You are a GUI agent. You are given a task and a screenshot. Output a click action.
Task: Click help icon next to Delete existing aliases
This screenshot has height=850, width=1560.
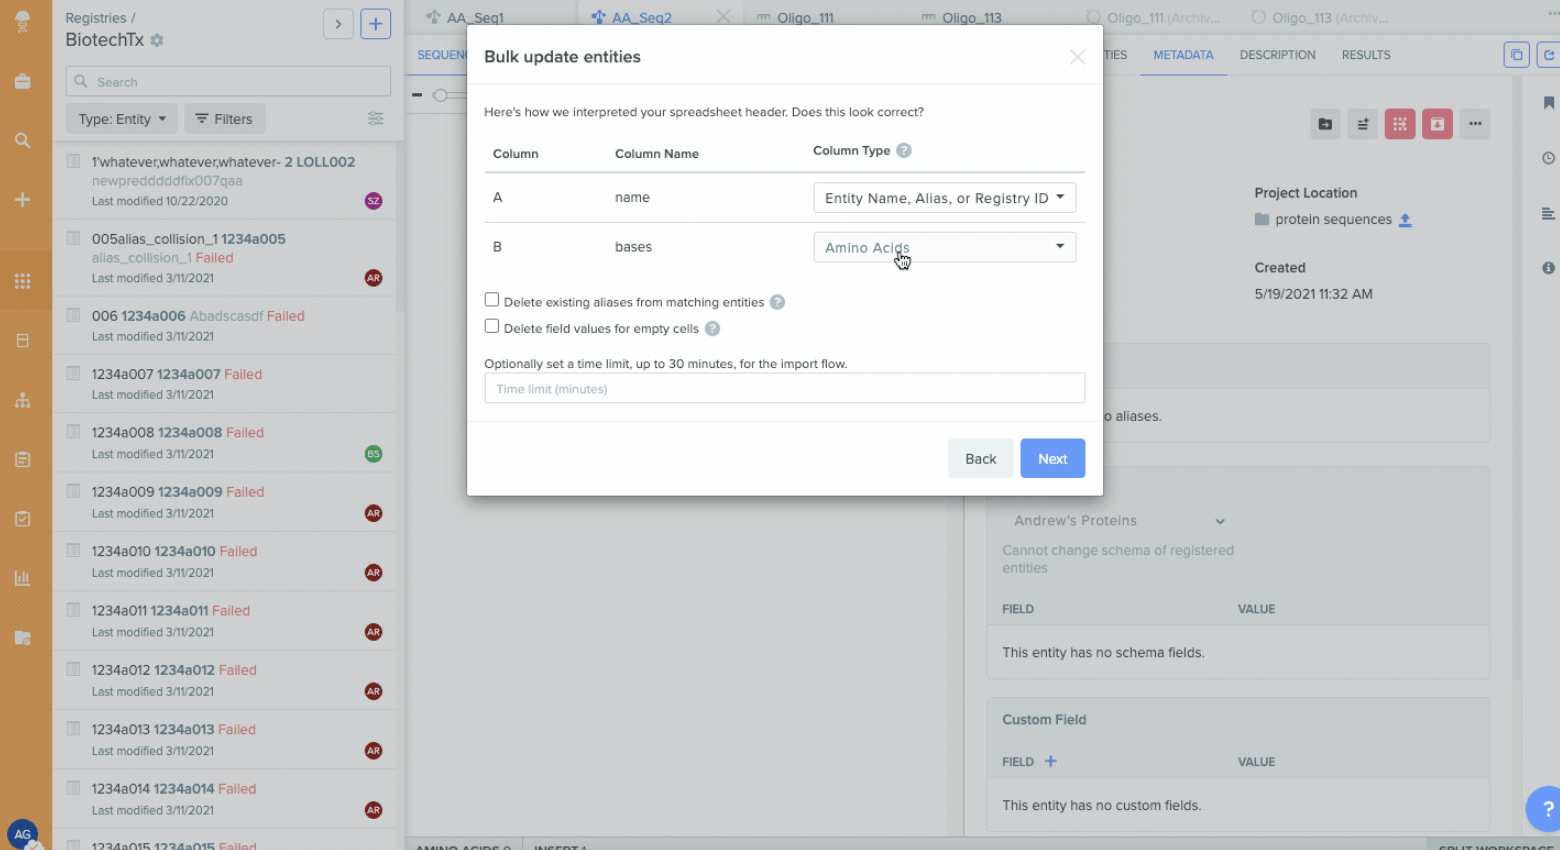click(777, 302)
